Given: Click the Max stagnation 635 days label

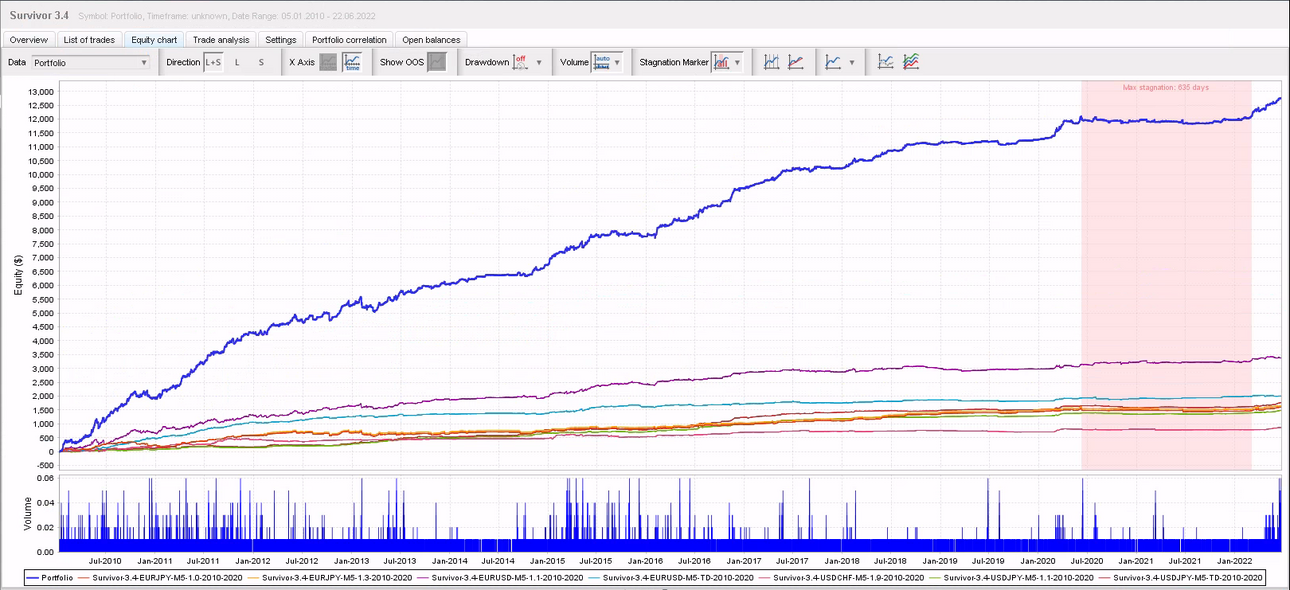Looking at the screenshot, I should click(x=1166, y=88).
